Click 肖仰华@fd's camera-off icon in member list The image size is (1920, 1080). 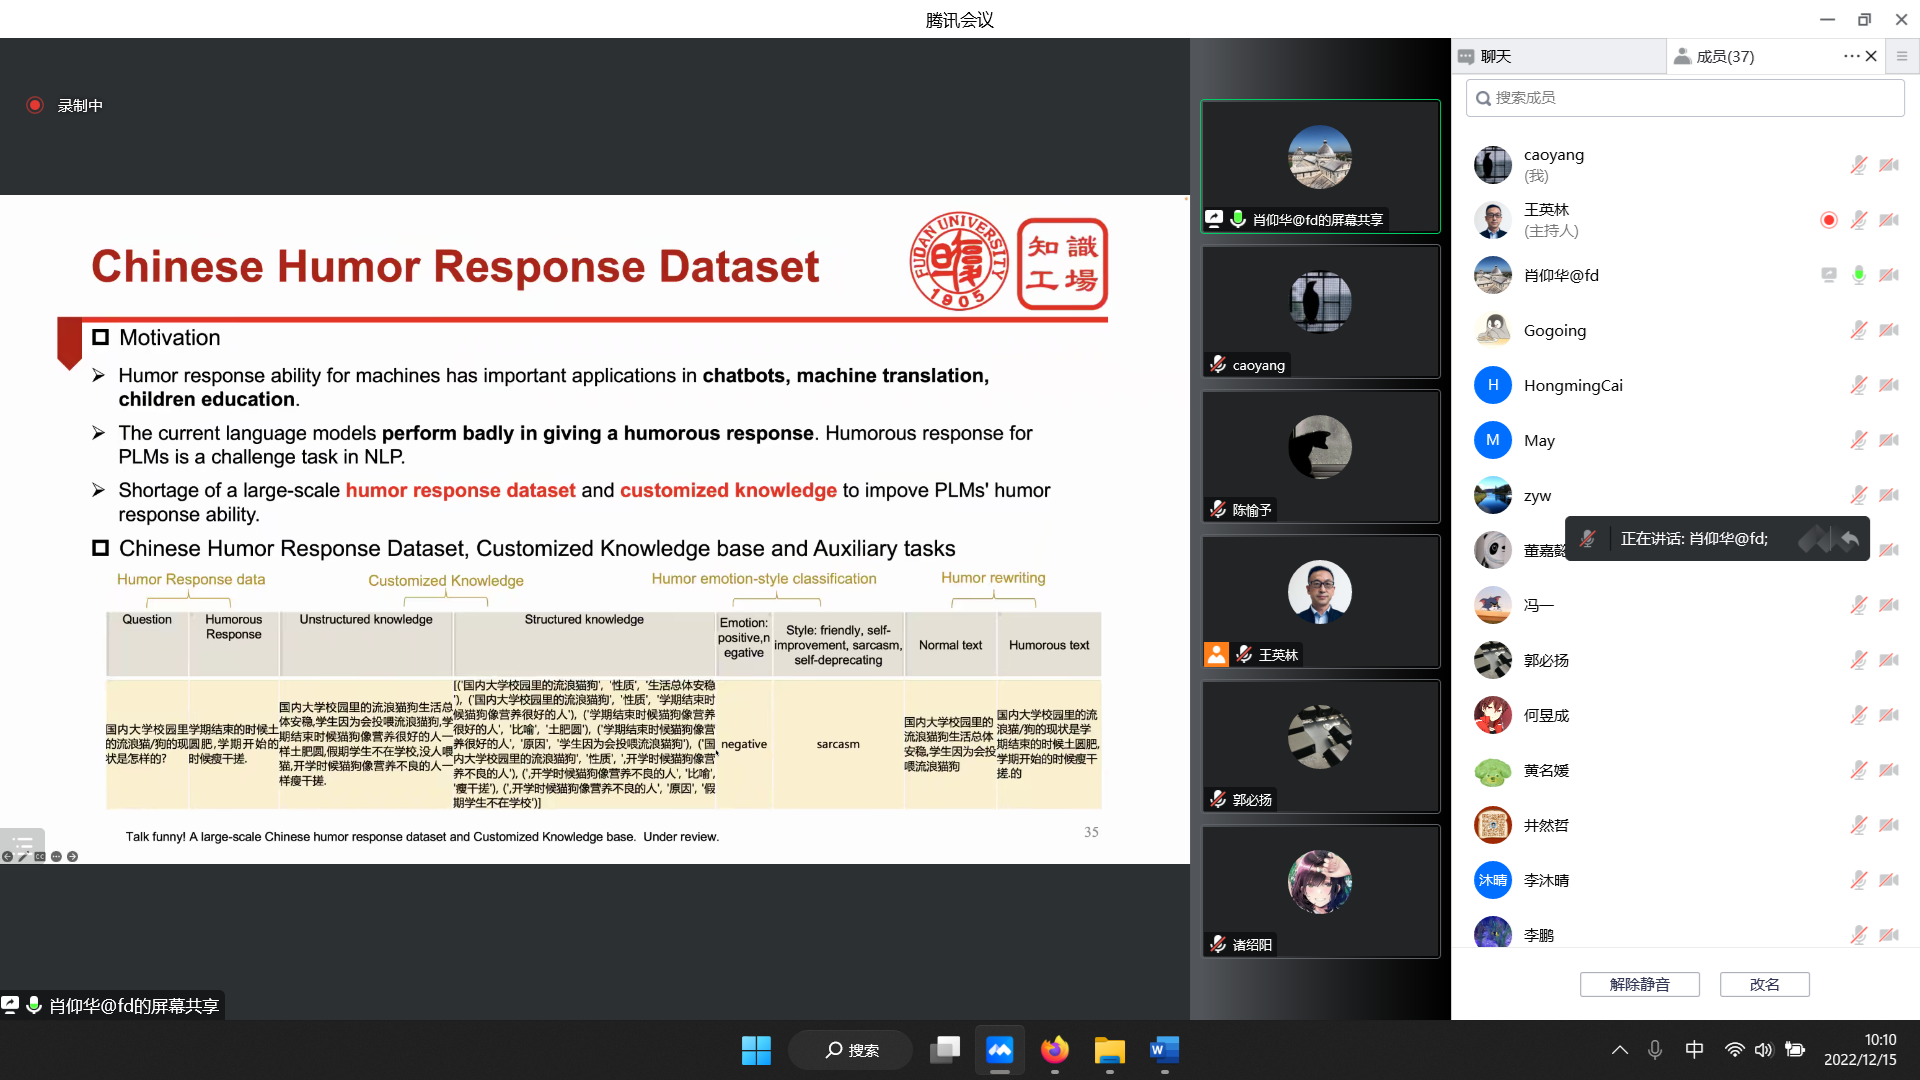coord(1889,275)
